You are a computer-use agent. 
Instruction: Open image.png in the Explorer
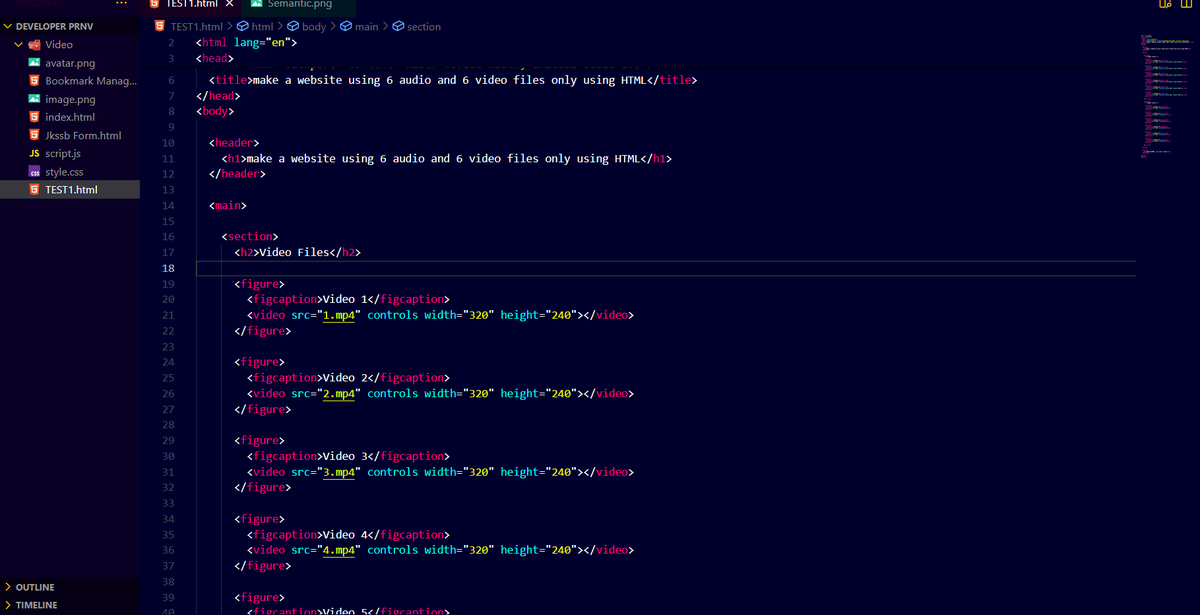click(x=70, y=99)
